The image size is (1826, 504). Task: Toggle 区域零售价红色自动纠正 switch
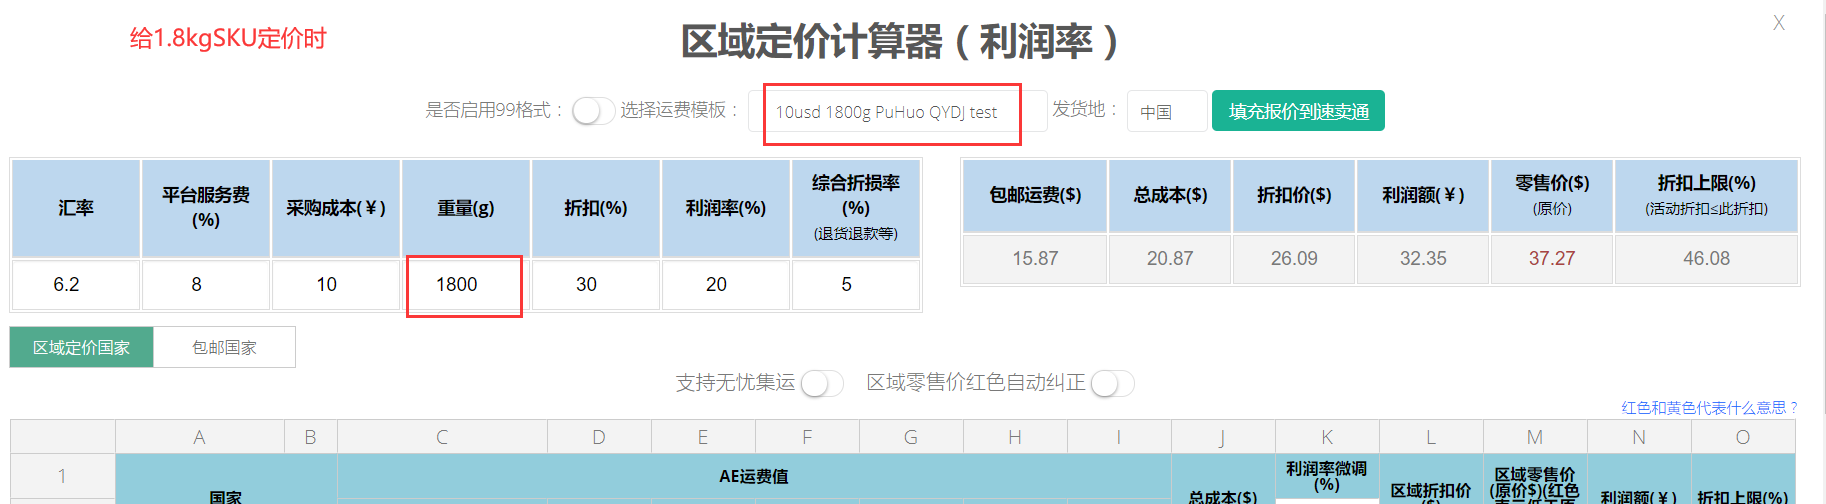tap(1112, 384)
